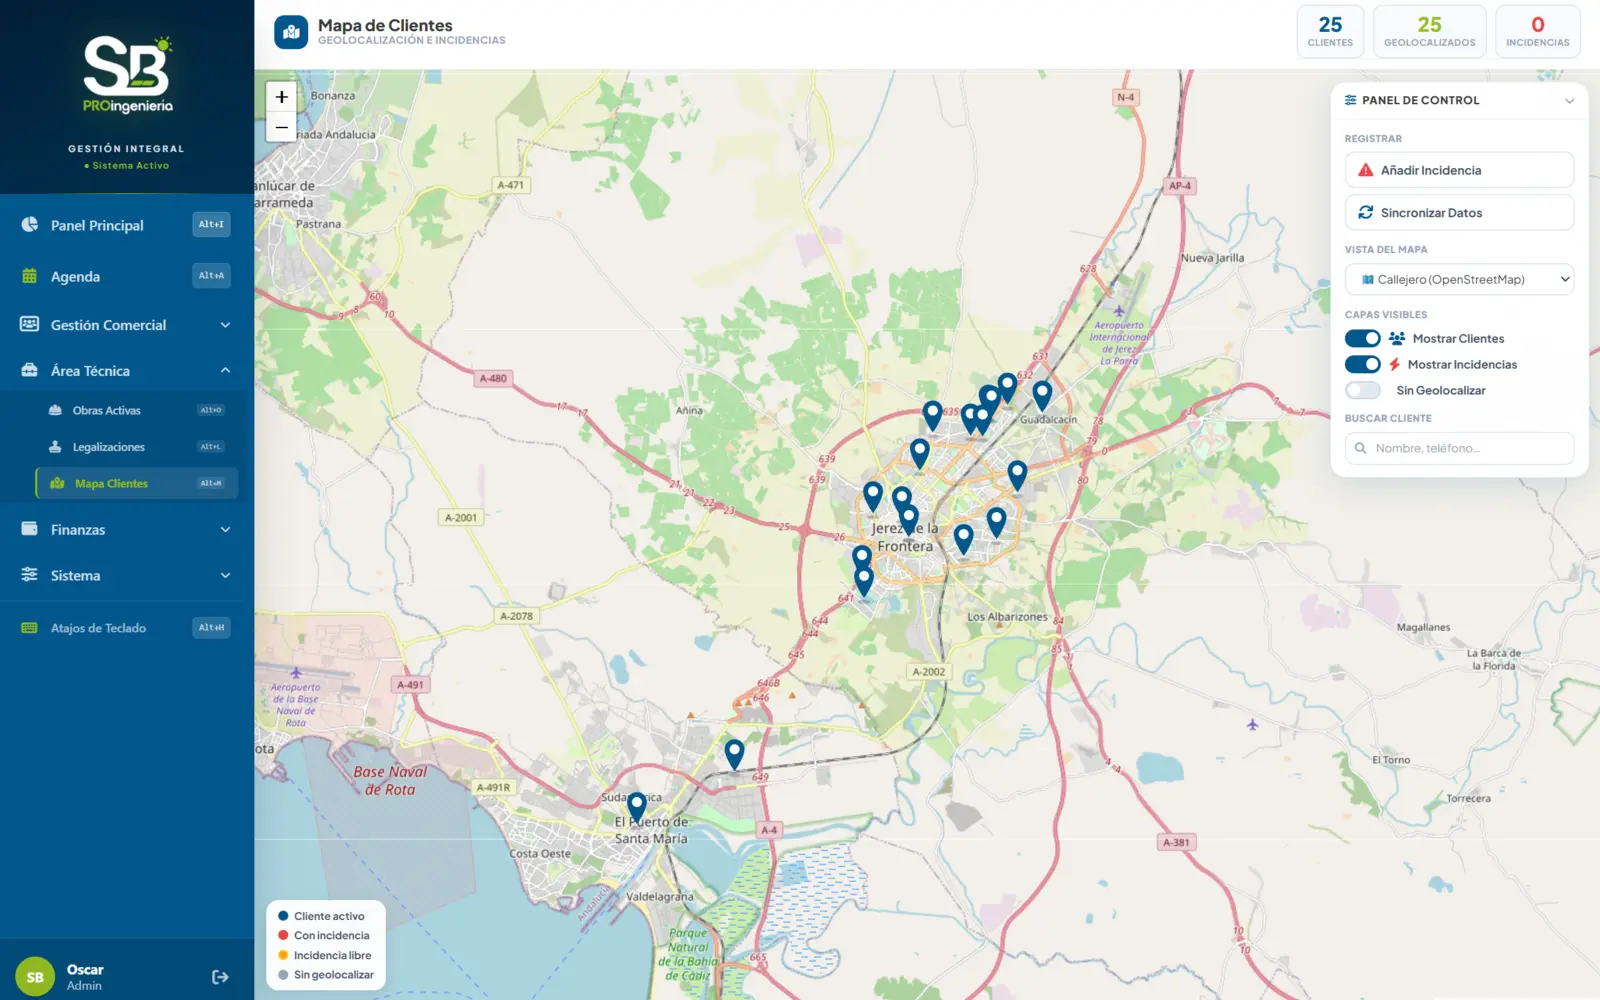Click the Sistema sliders icon
This screenshot has width=1600, height=1000.
[x=30, y=575]
